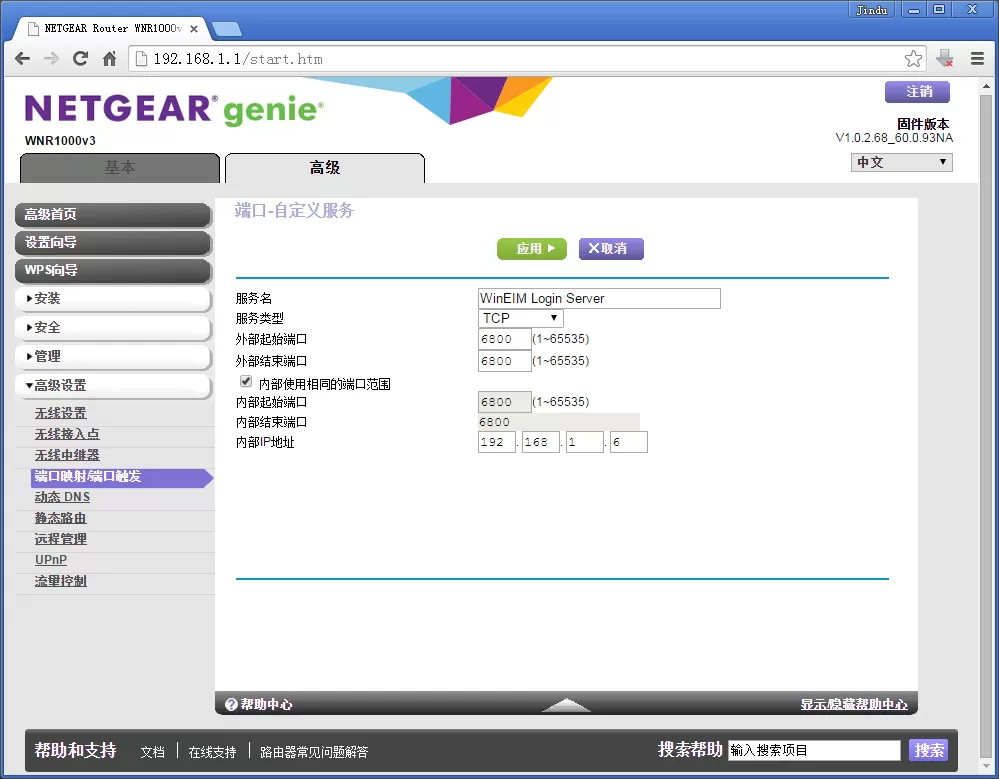Open a new browser tab
The height and width of the screenshot is (779, 999).
(226, 29)
